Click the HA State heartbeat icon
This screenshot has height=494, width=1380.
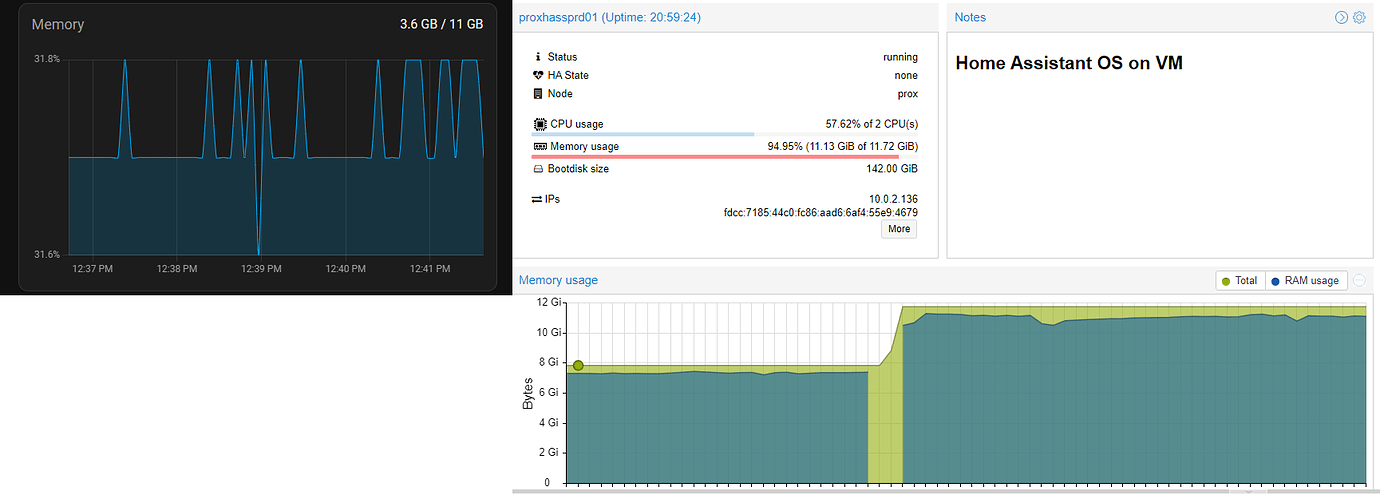coord(538,75)
